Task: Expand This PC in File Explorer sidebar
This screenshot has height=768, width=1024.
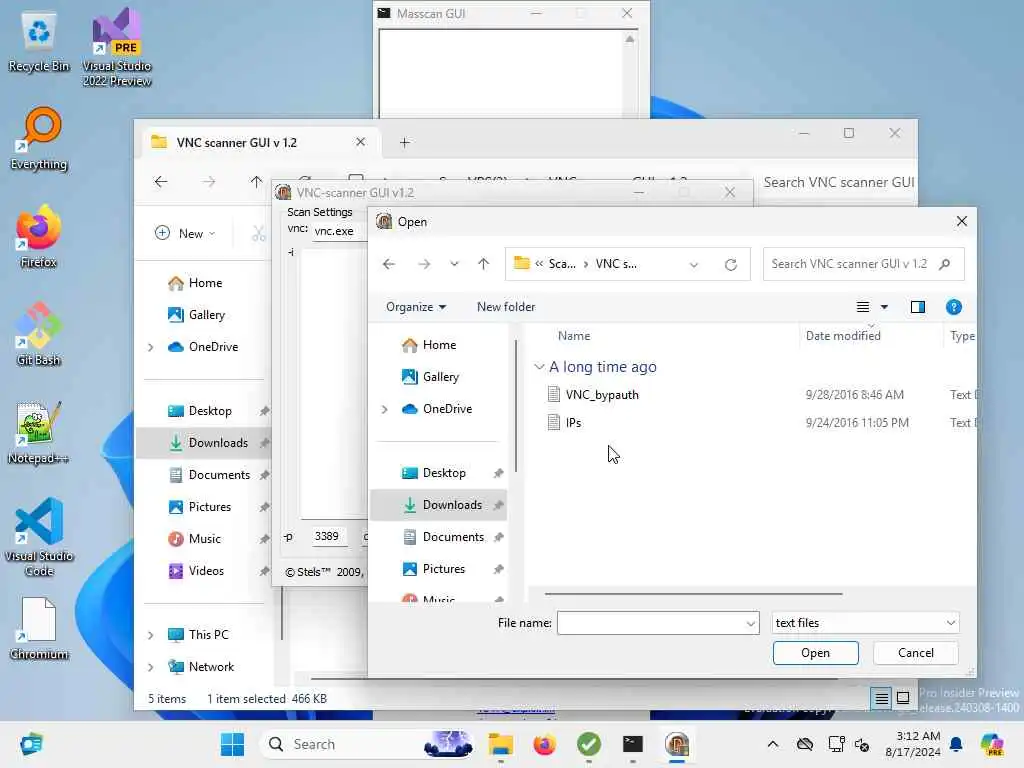Action: coord(150,635)
